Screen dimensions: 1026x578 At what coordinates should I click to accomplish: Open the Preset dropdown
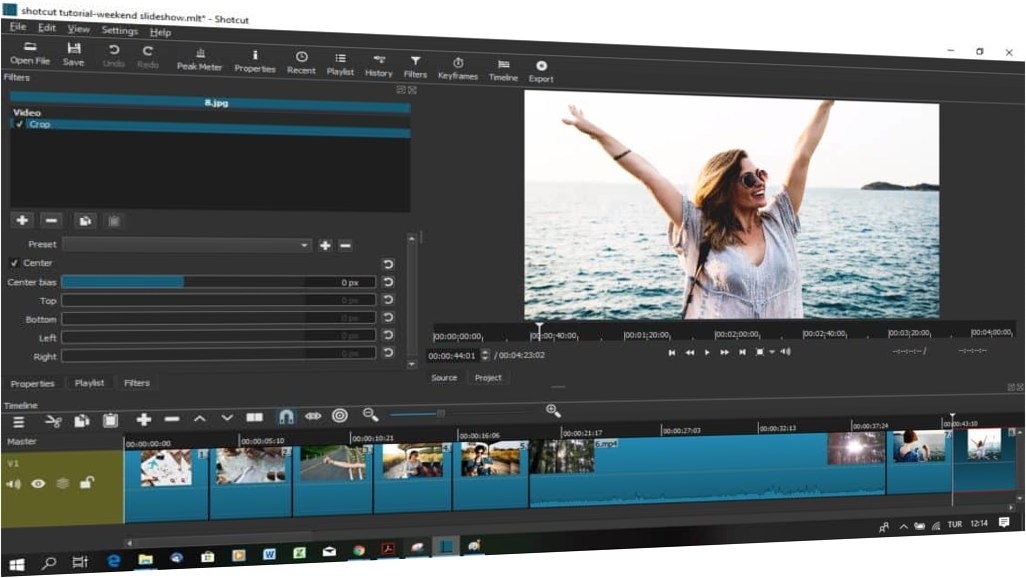pyautogui.click(x=187, y=245)
